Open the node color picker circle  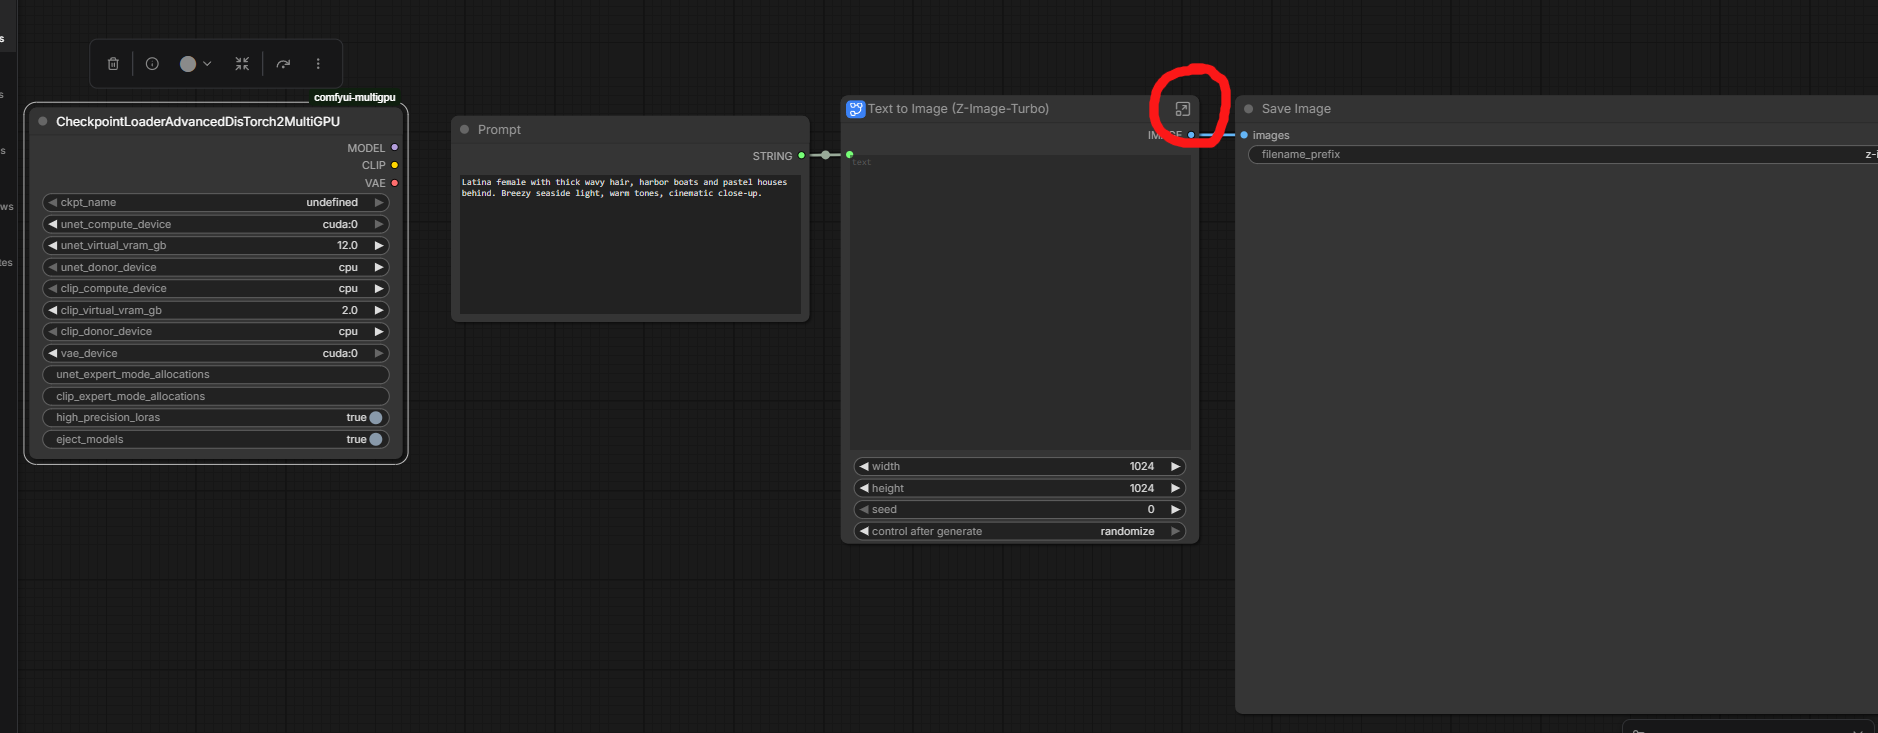tap(188, 64)
